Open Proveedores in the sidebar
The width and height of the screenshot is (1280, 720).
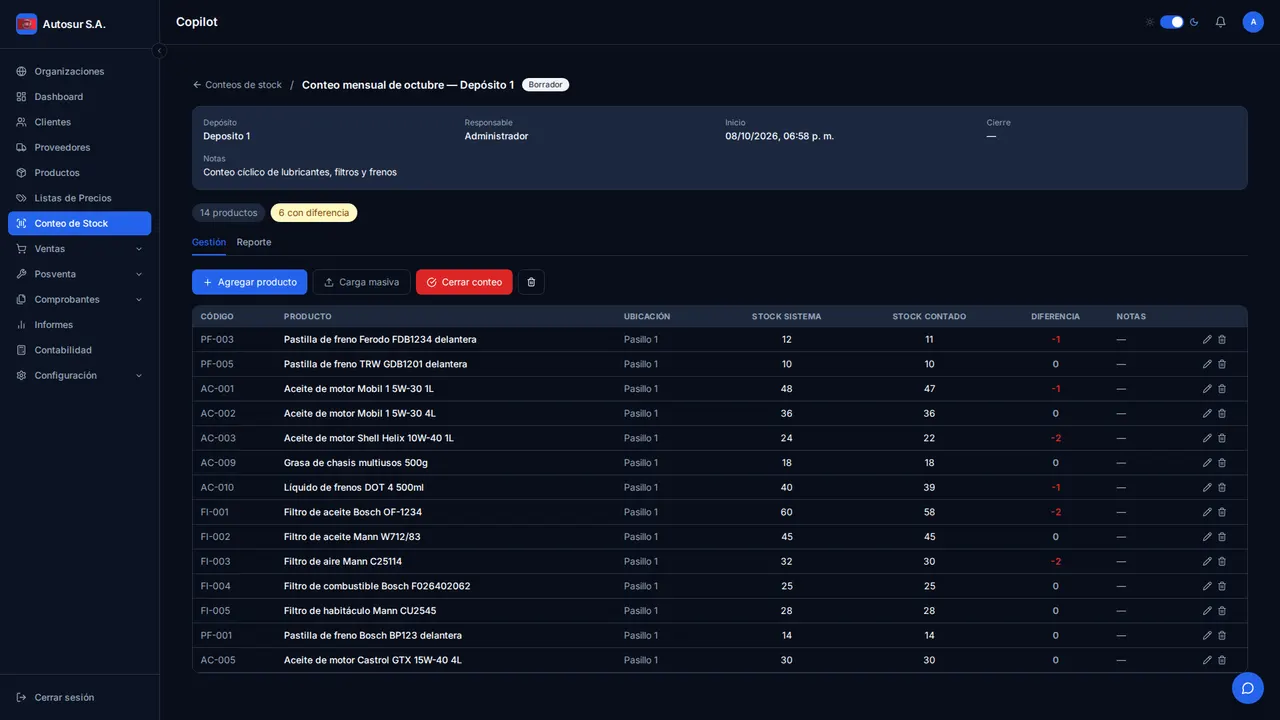click(x=79, y=147)
